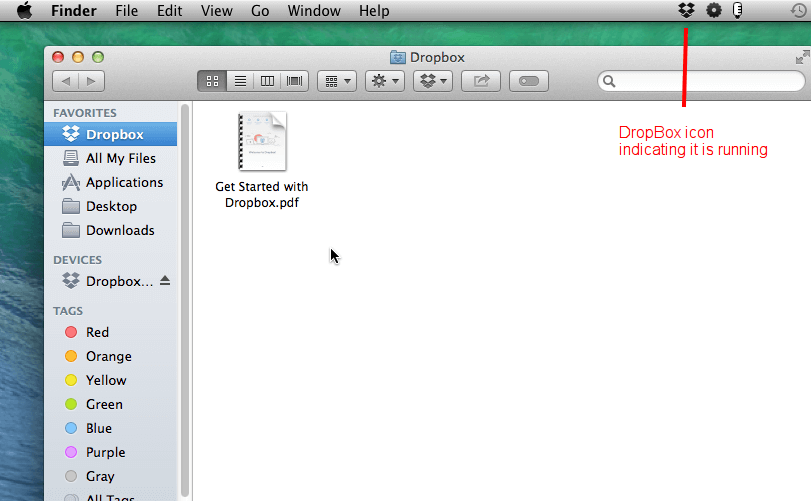Click the Share toolbar button

coord(481,81)
